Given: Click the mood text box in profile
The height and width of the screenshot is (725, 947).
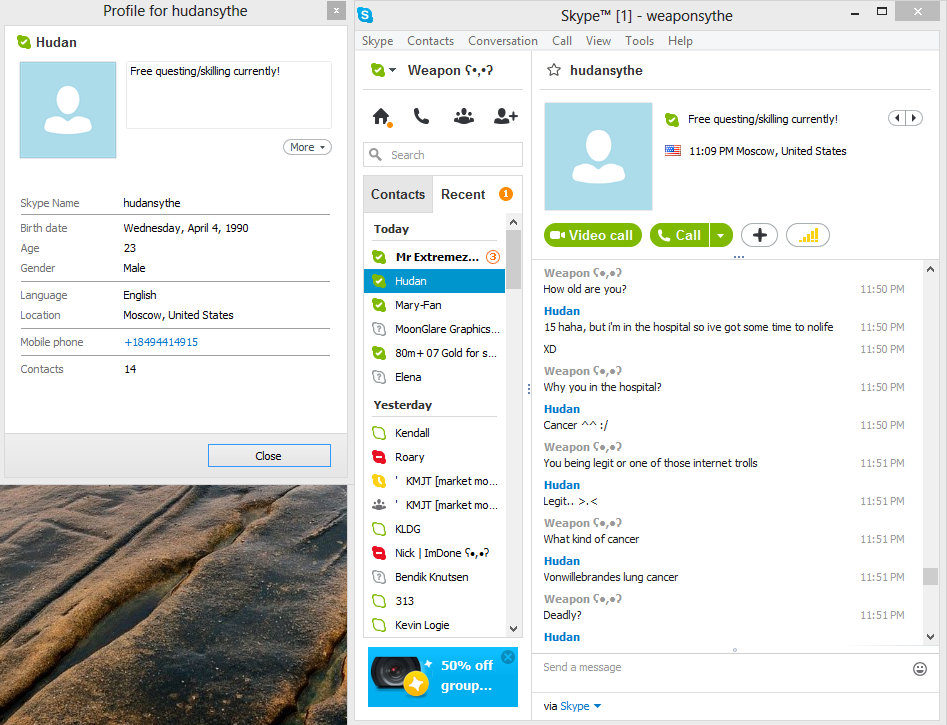Looking at the screenshot, I should pos(229,95).
